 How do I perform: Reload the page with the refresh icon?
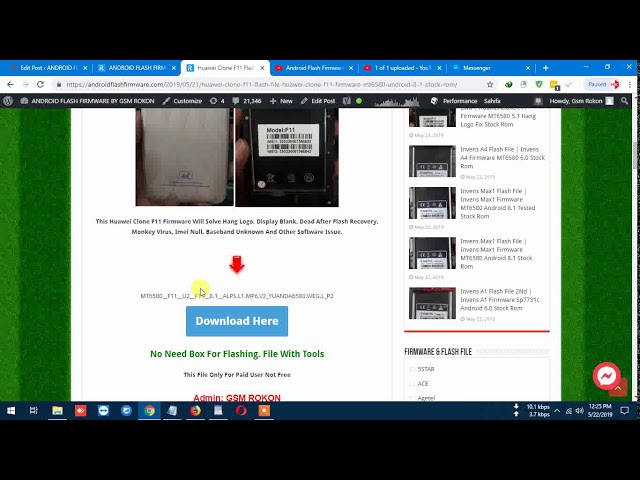[x=40, y=84]
